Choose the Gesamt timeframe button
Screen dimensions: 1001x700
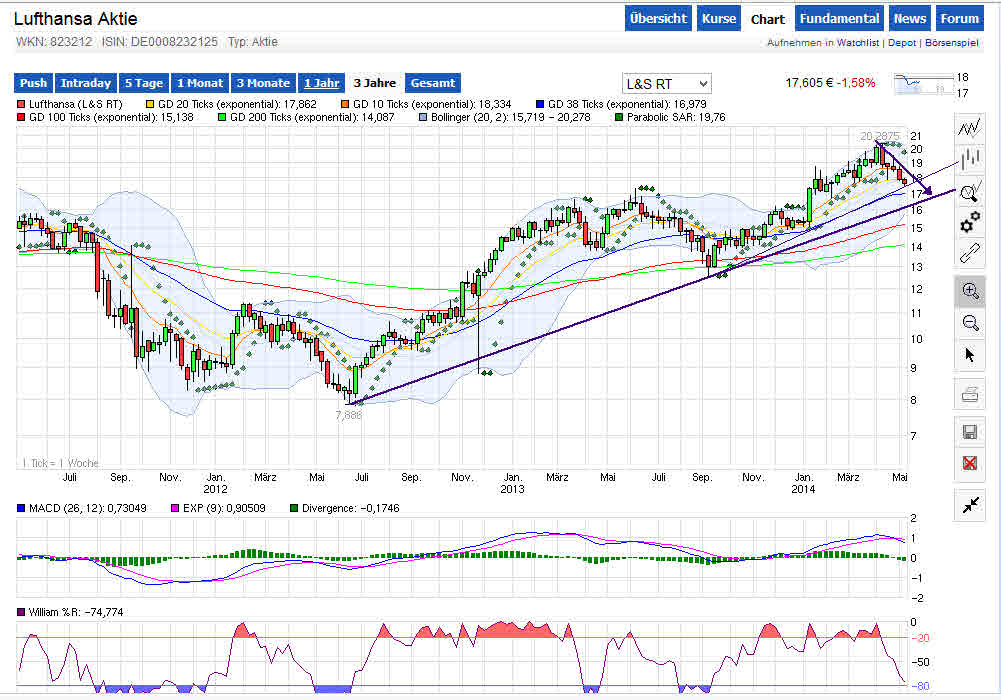pos(432,83)
